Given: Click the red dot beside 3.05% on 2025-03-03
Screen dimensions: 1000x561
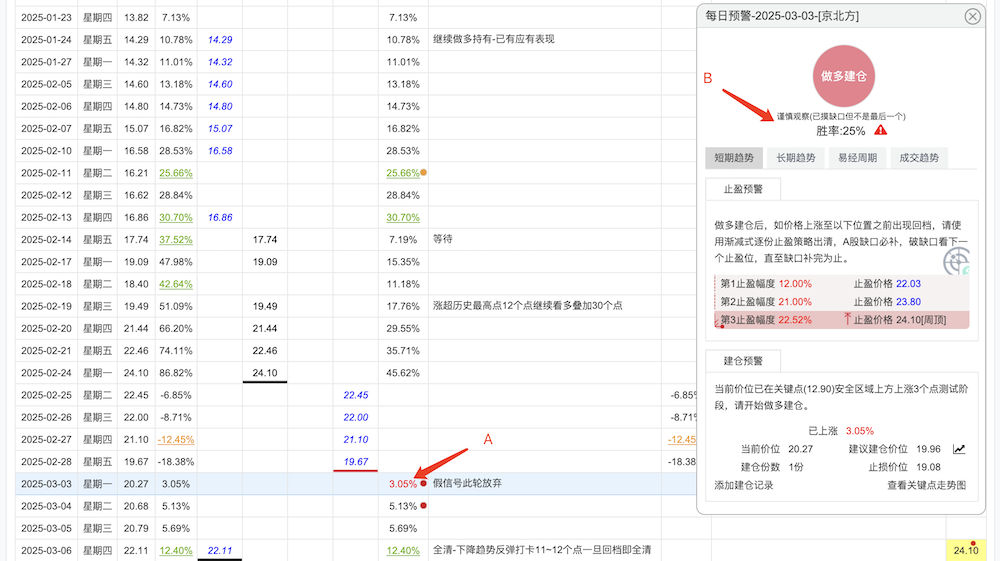Looking at the screenshot, I should [423, 483].
